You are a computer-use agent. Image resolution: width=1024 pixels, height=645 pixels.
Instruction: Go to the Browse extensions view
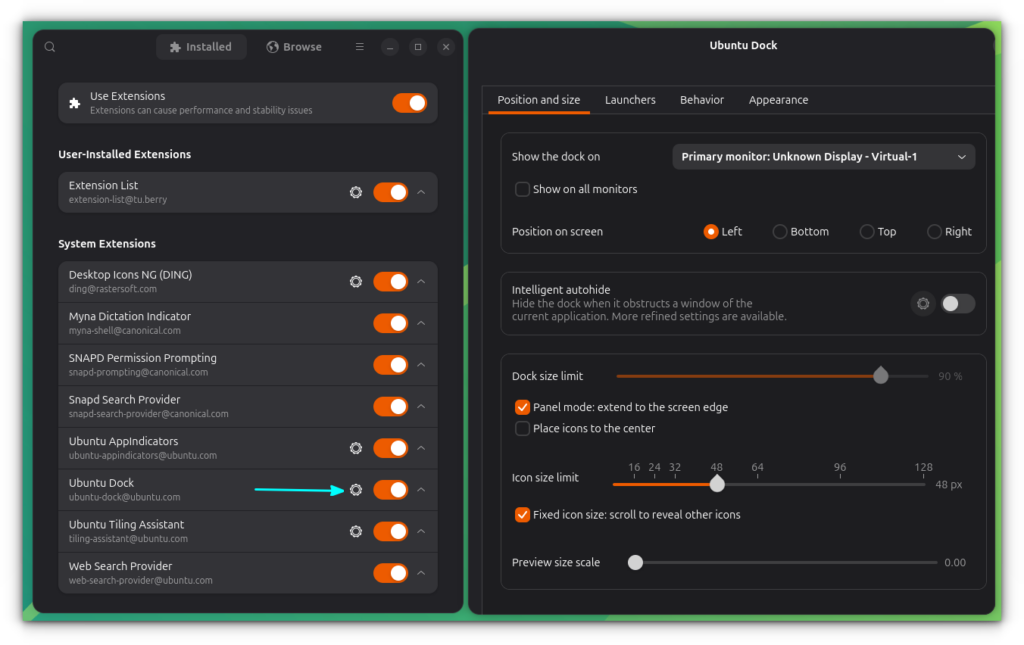[295, 47]
